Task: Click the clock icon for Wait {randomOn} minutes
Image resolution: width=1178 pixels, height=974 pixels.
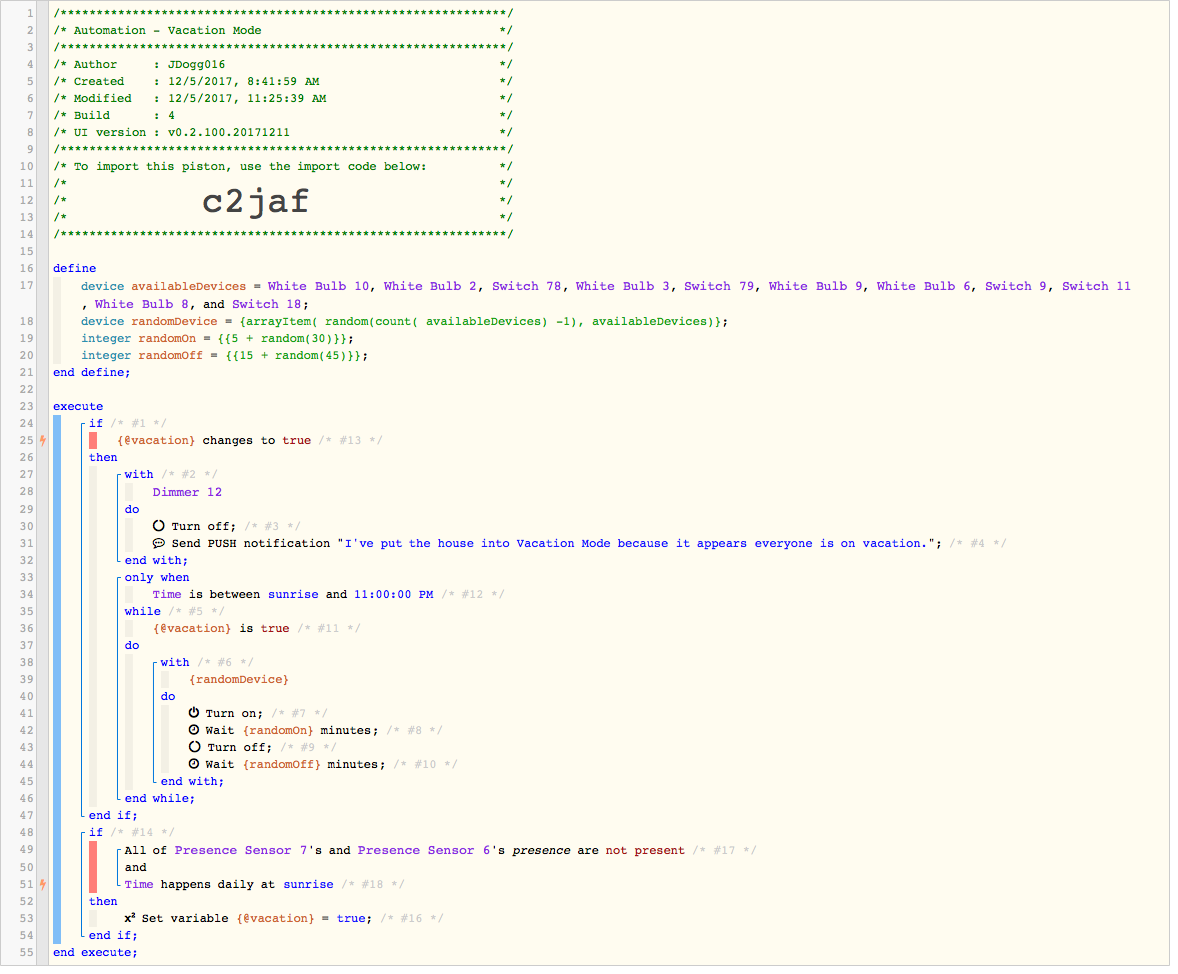Action: pyautogui.click(x=194, y=731)
